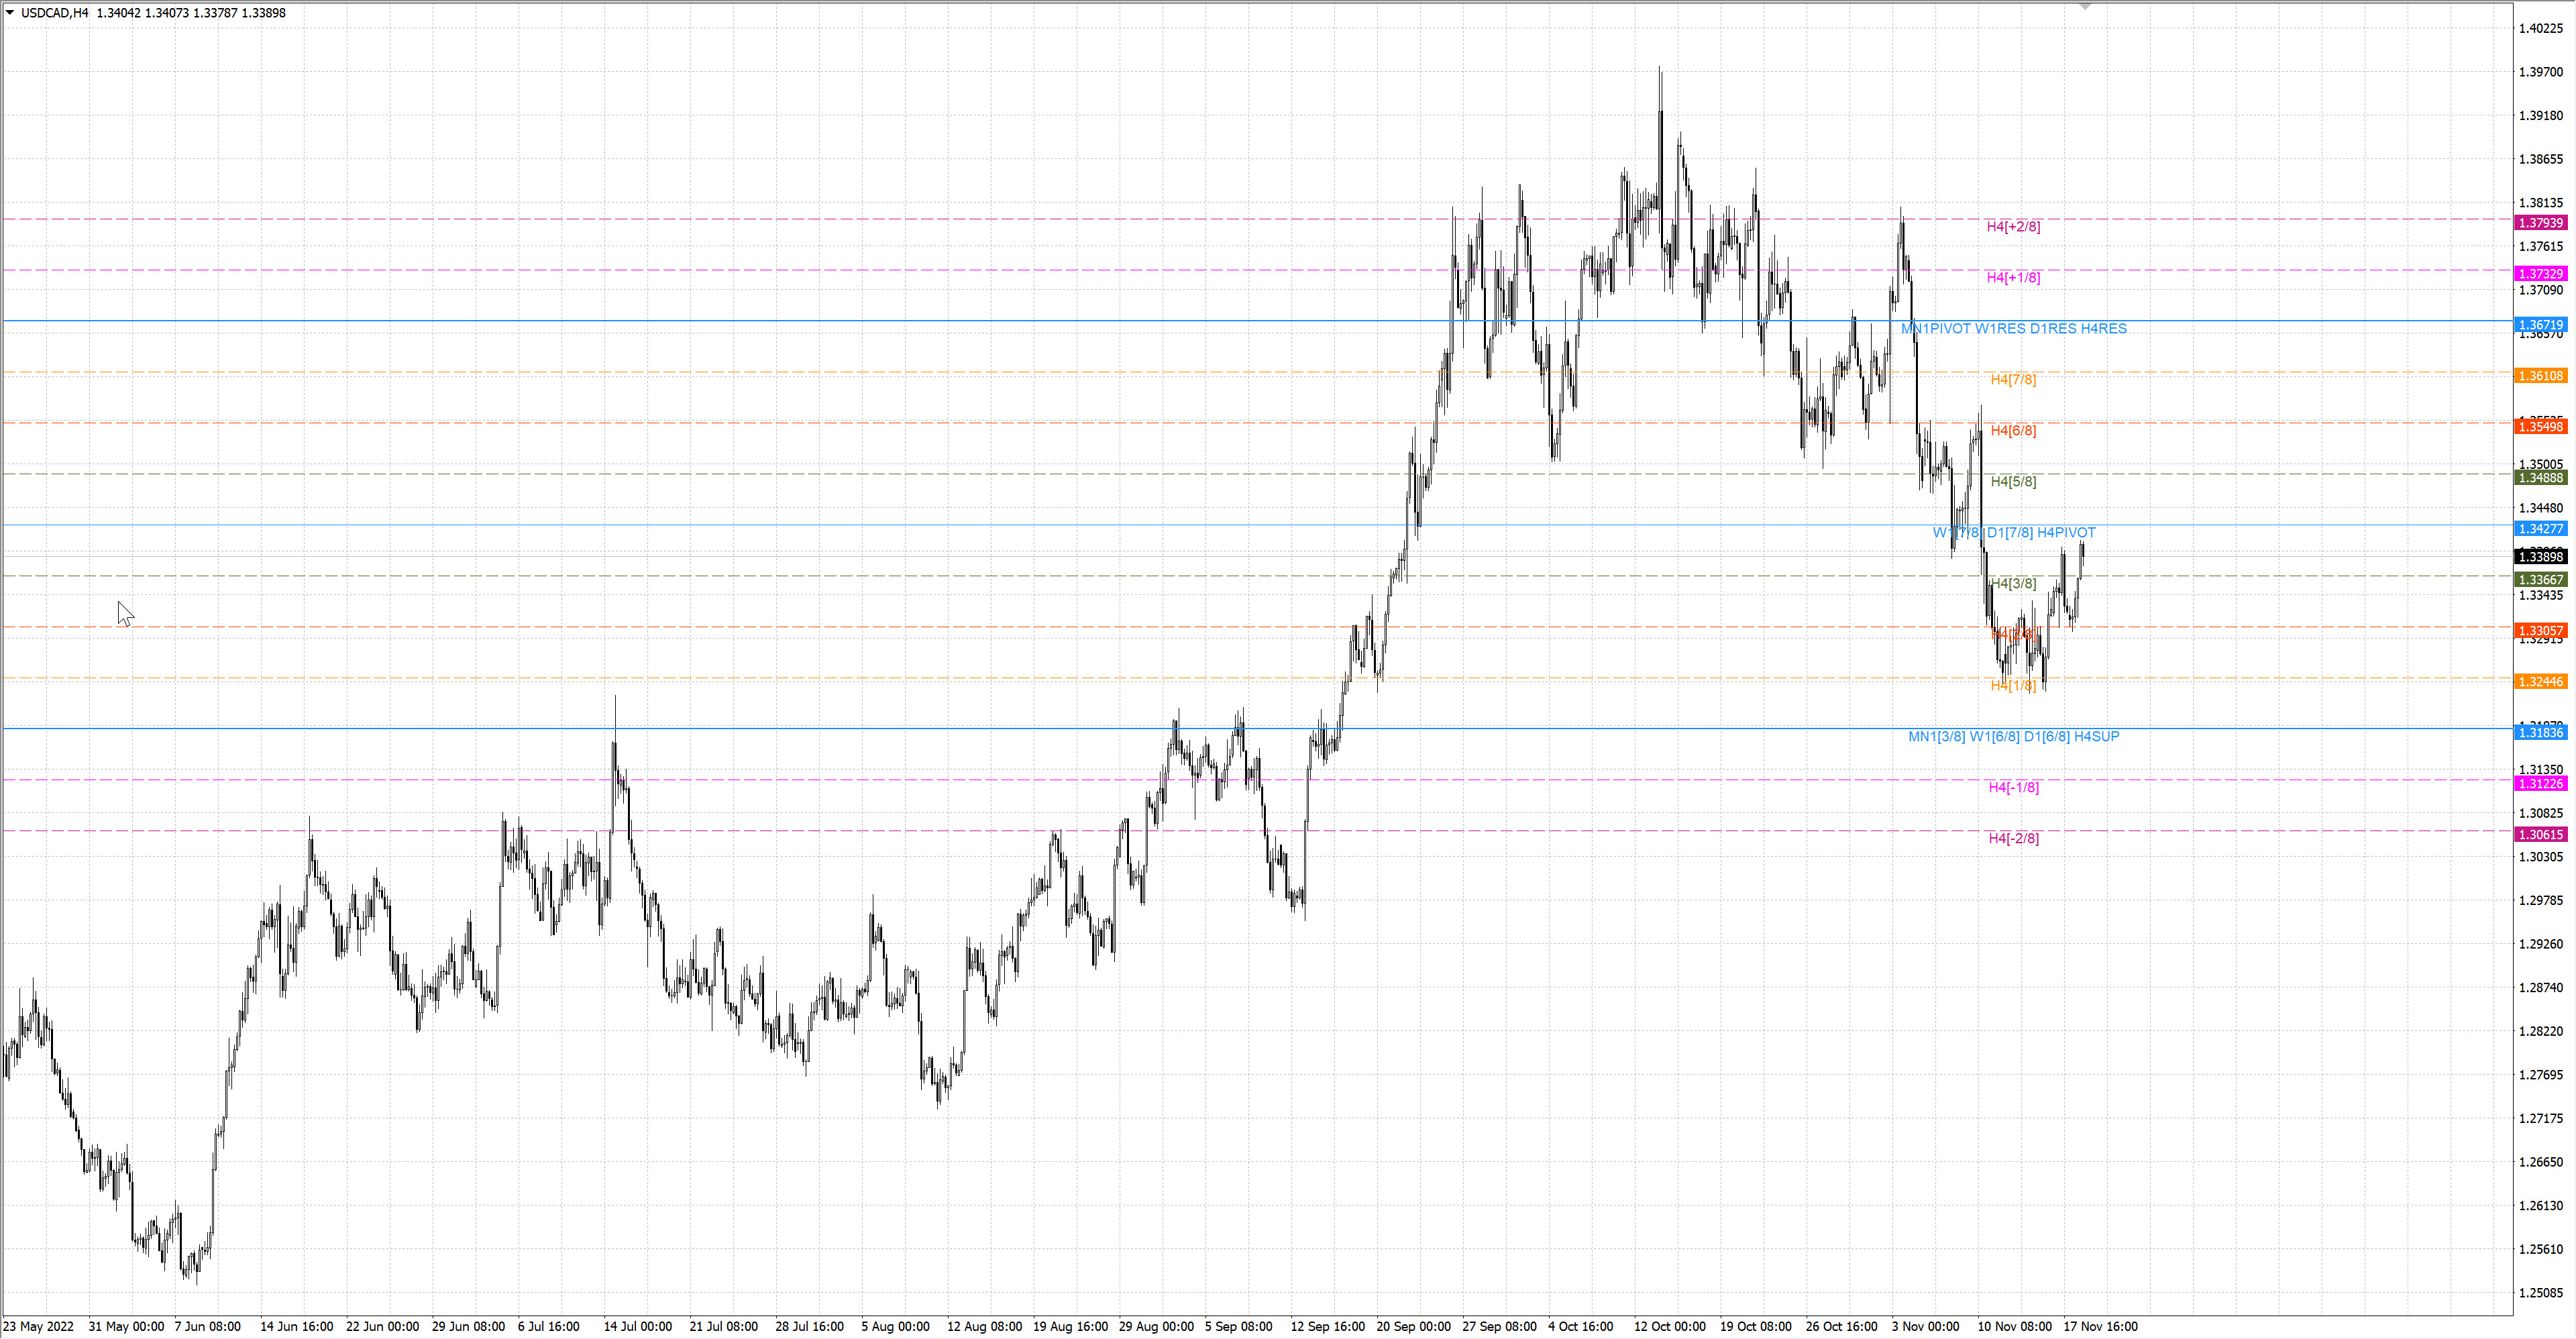The height and width of the screenshot is (1339, 2576).
Task: Click the chart shift triangle marker on the top edge
Action: (x=2085, y=7)
